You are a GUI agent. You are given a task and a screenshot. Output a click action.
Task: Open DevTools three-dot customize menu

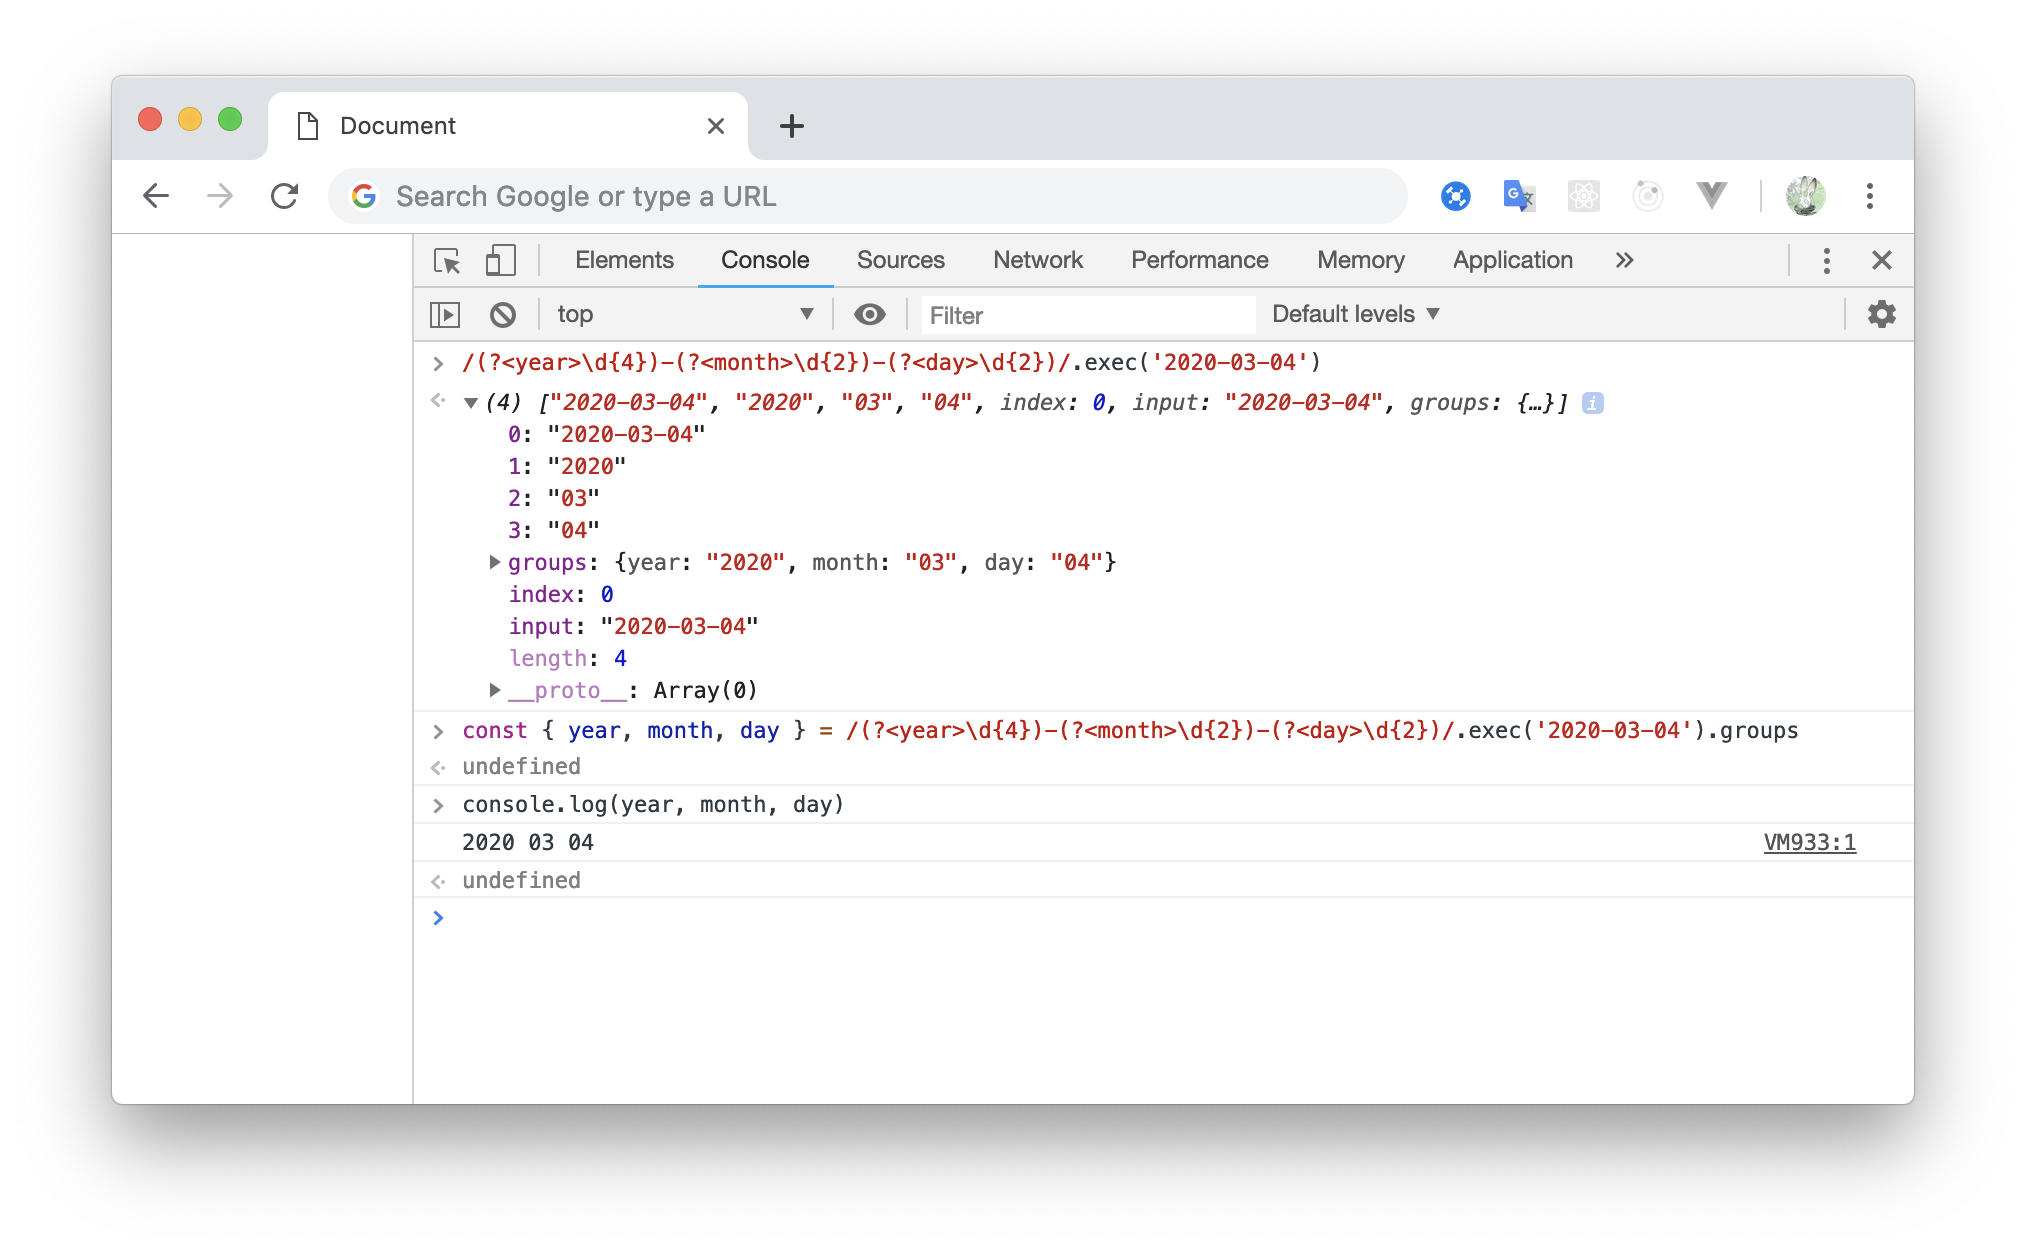(1826, 261)
